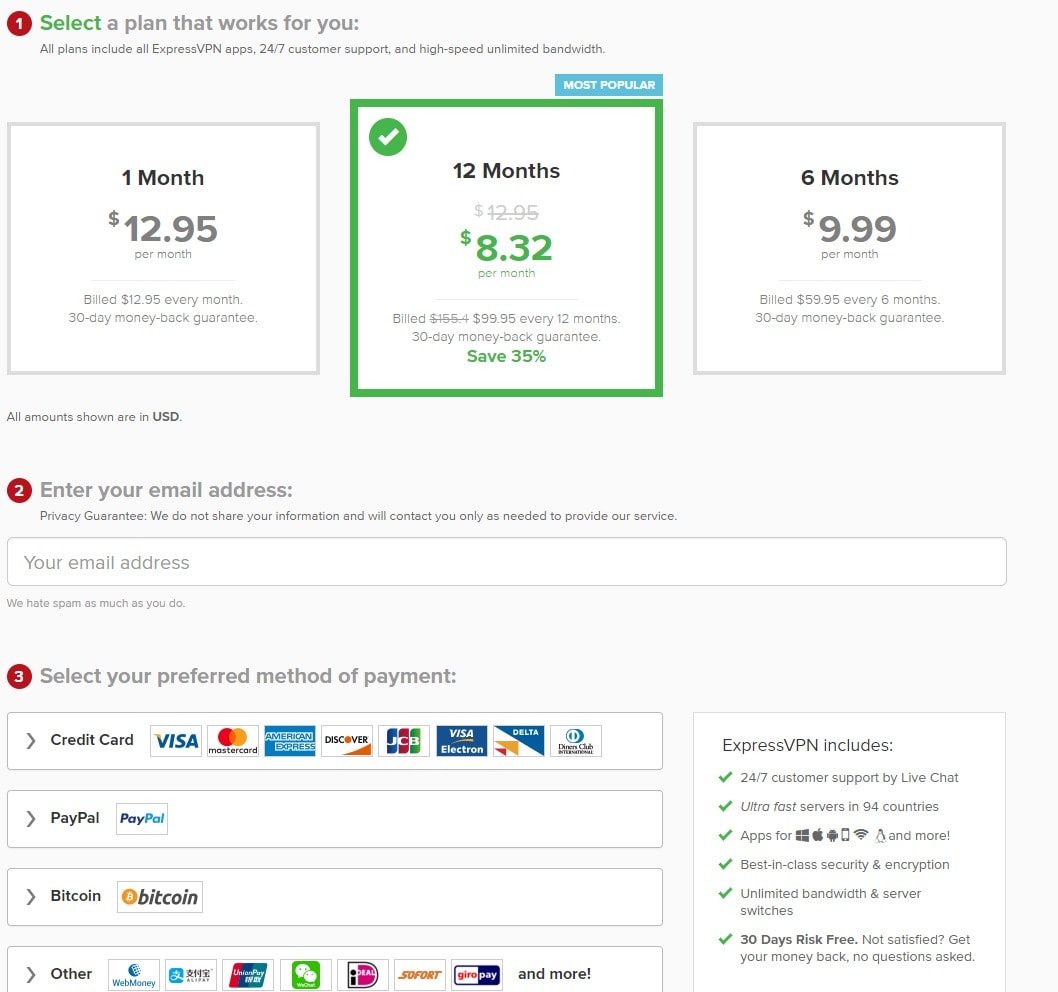The image size is (1058, 992).
Task: Click the Linux penguin icon in Apps list
Action: [880, 836]
